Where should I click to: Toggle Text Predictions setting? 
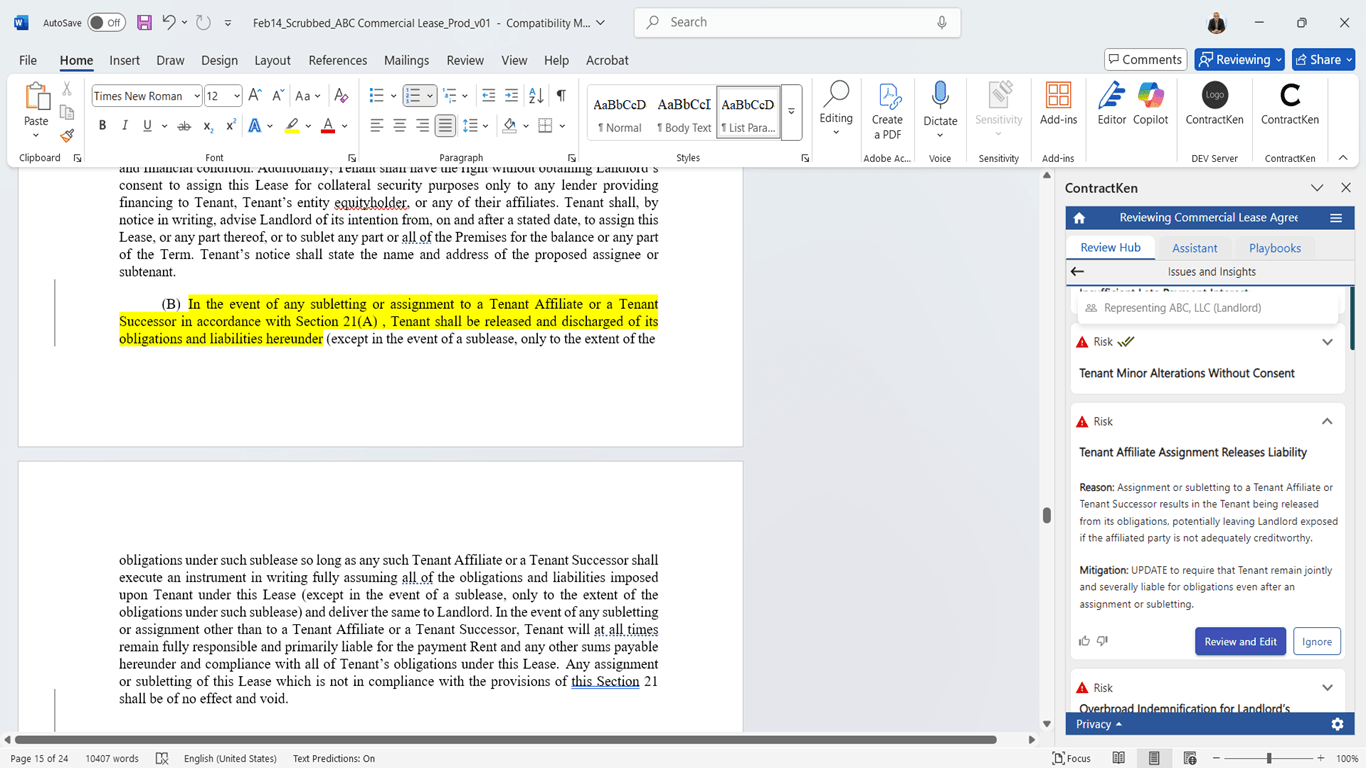pyautogui.click(x=334, y=758)
